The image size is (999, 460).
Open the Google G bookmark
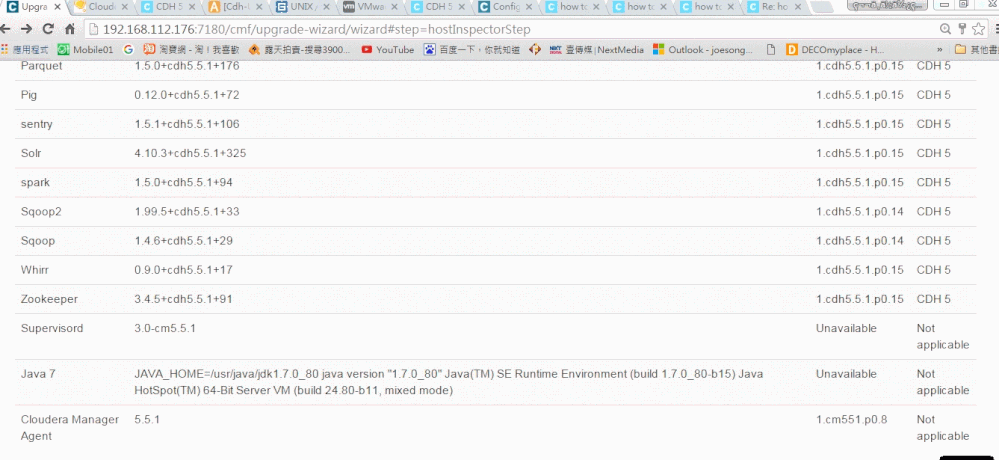pyautogui.click(x=129, y=50)
